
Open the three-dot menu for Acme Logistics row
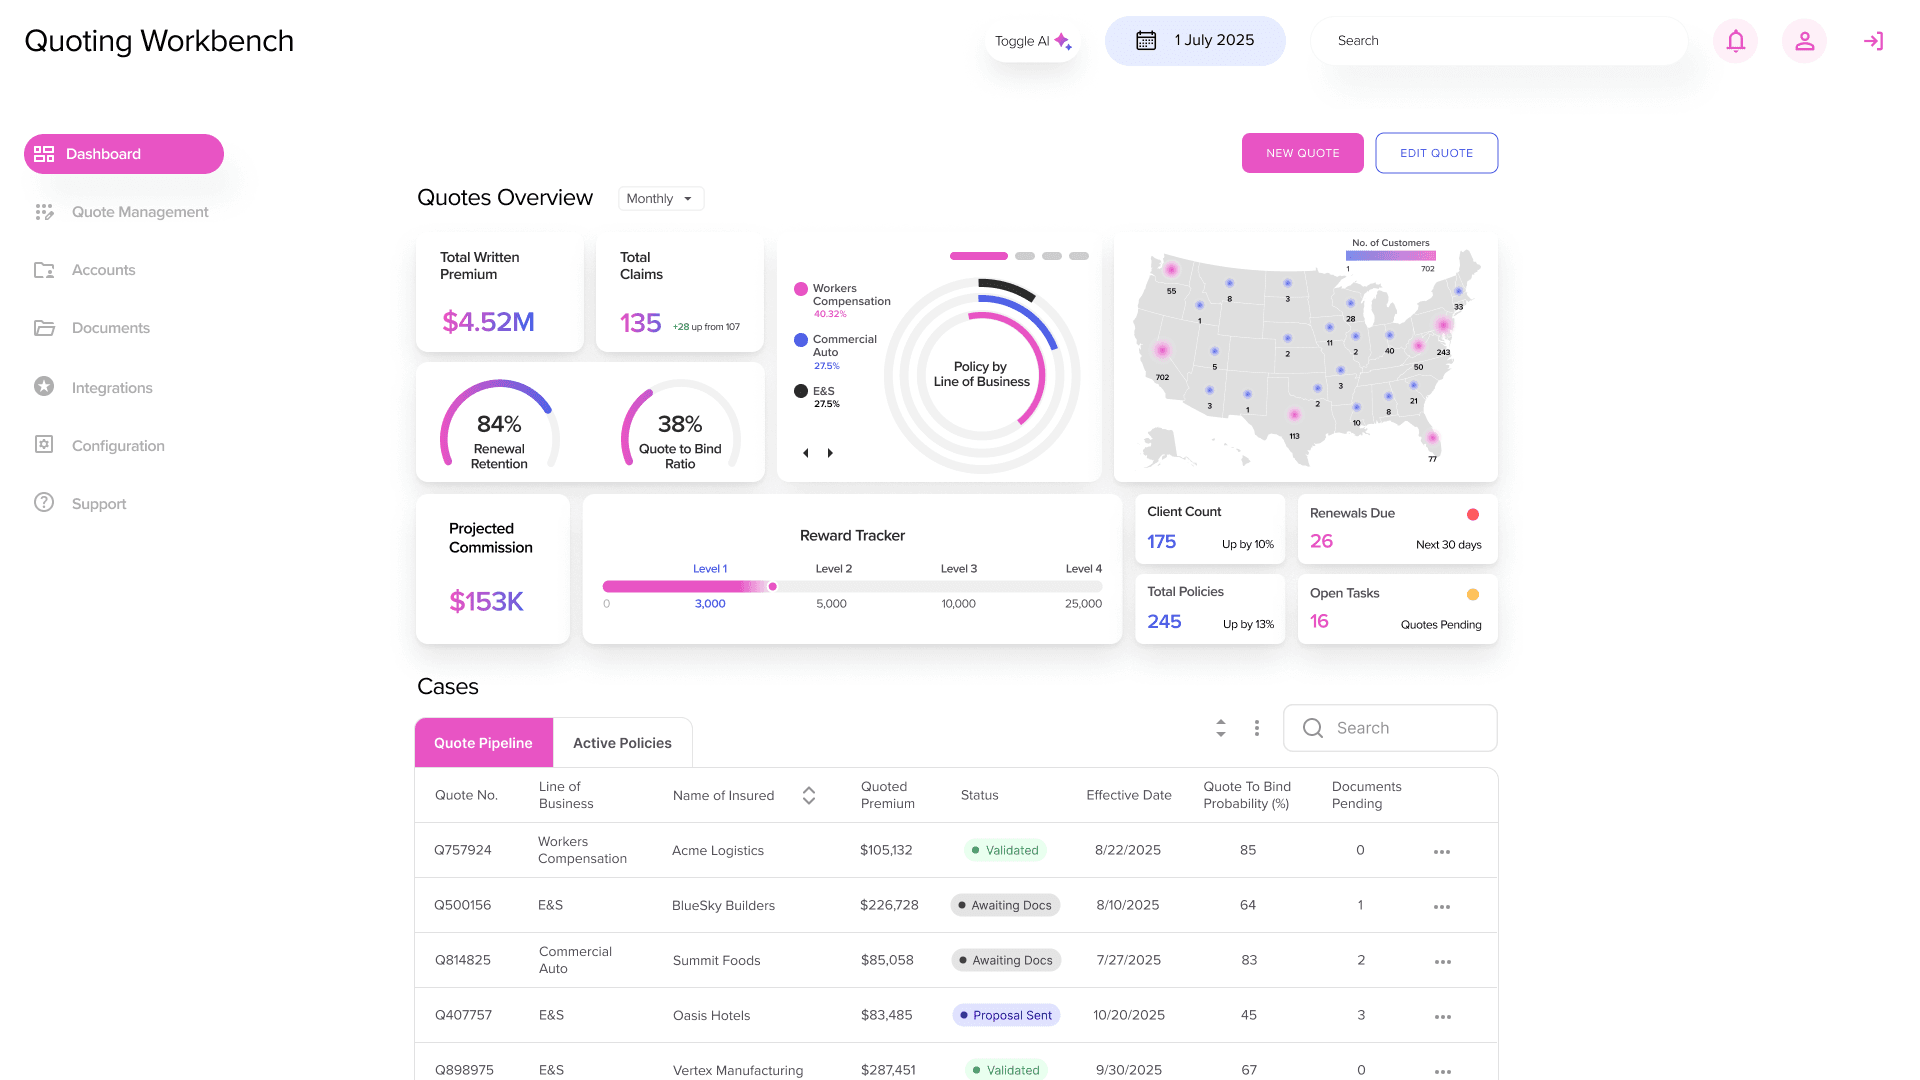(1441, 852)
